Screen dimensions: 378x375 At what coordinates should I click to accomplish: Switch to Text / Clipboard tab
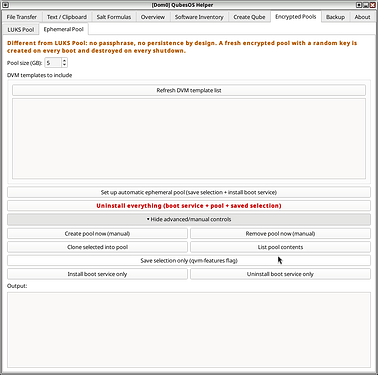[x=67, y=17]
